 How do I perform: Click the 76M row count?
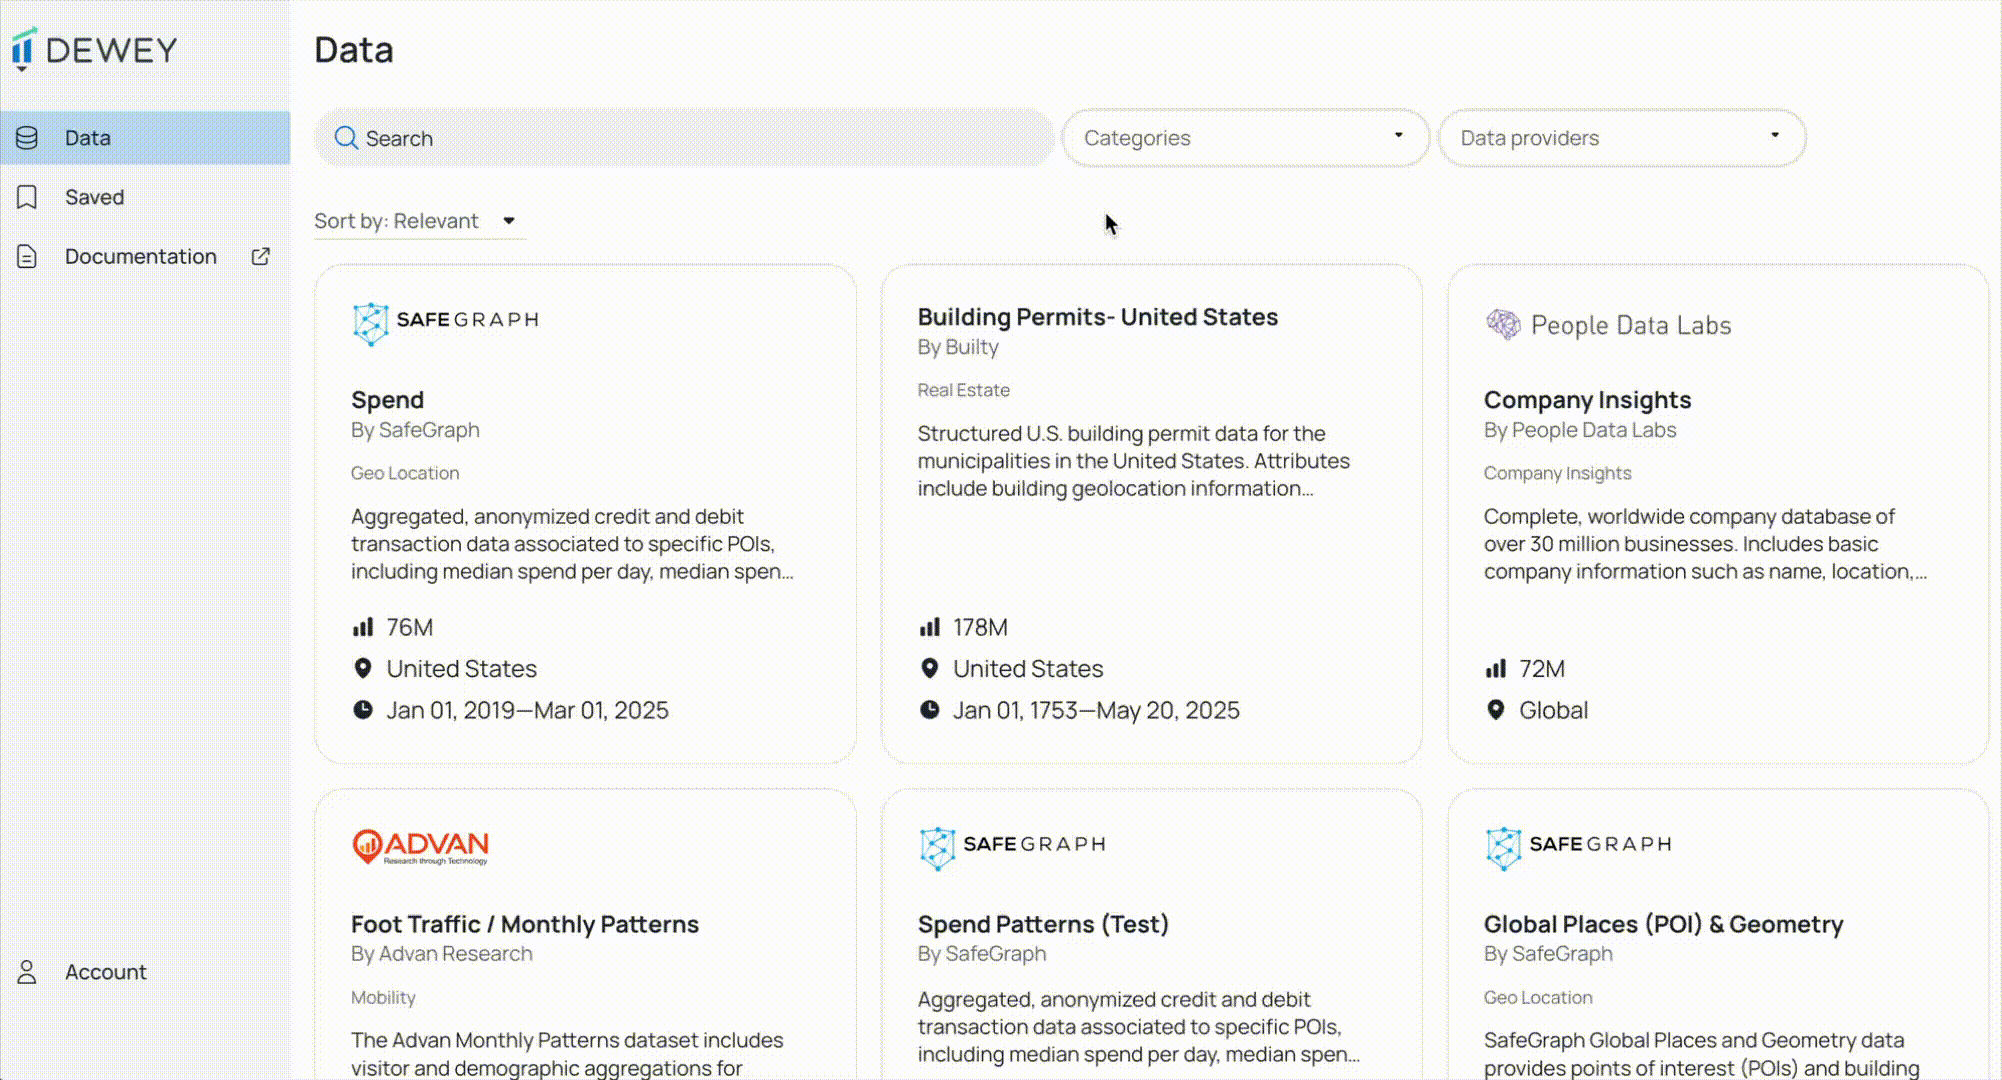410,627
